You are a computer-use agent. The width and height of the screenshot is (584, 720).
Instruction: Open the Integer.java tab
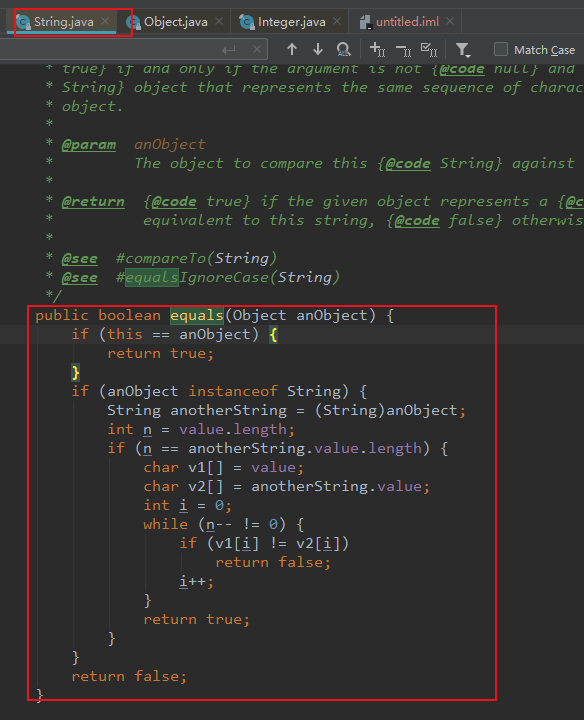[x=291, y=22]
